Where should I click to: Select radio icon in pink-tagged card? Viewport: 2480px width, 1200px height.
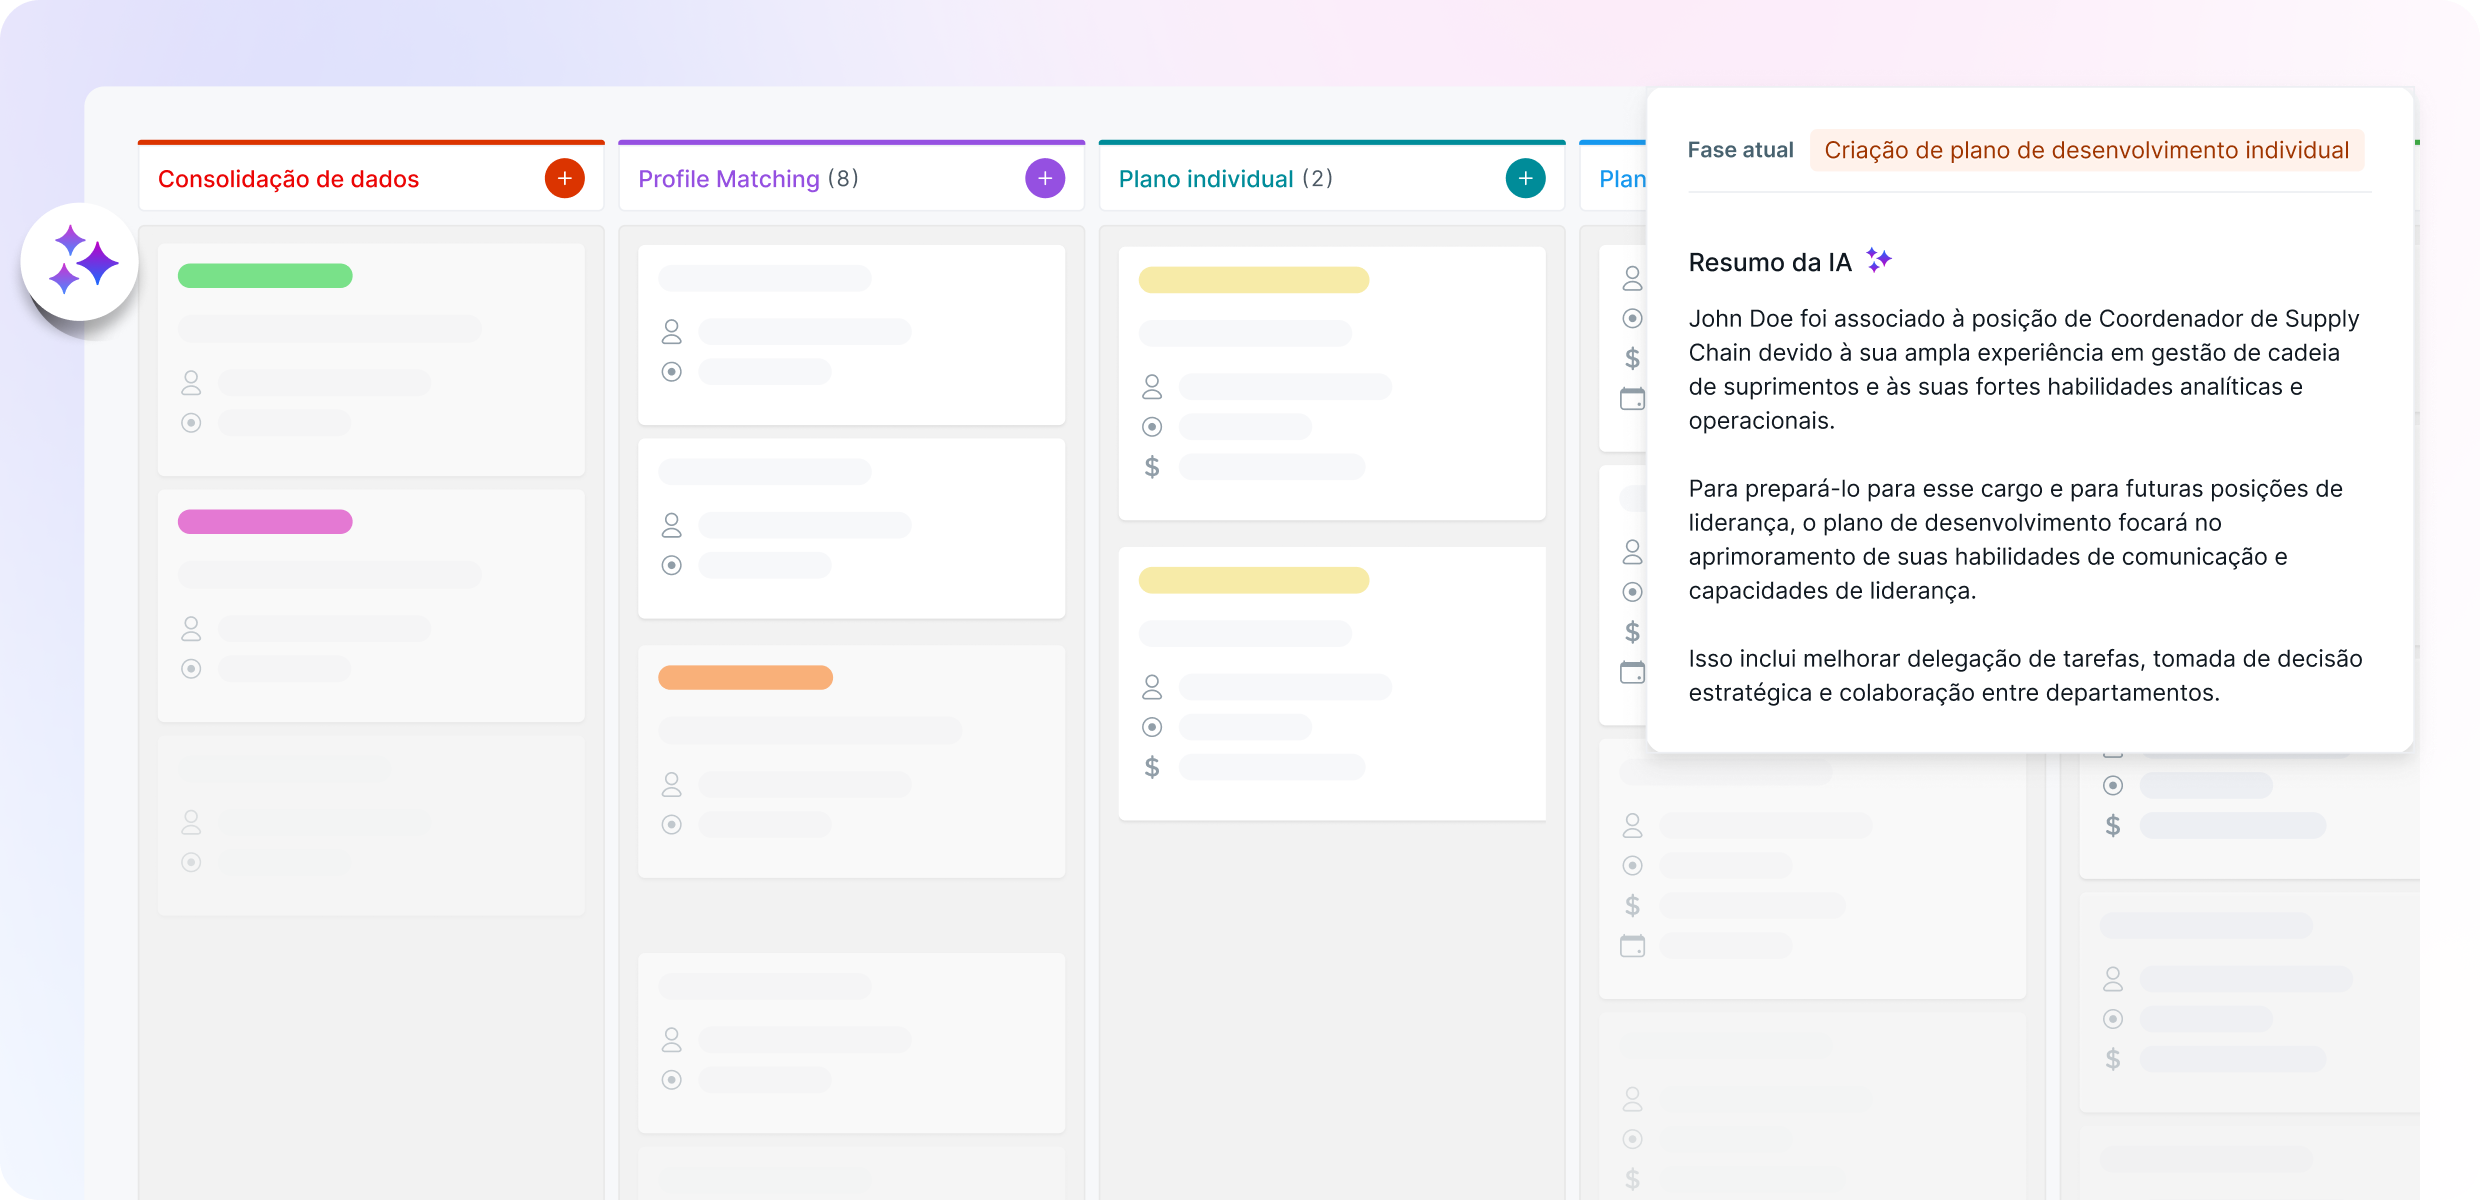[191, 669]
